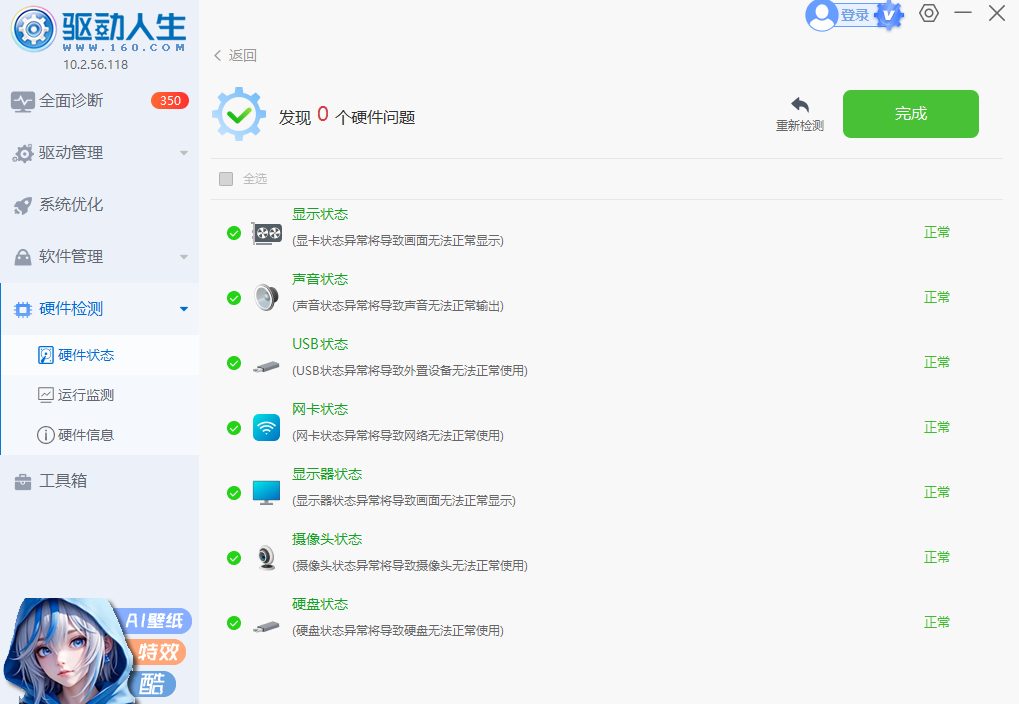Click the USB状态 title text
Viewport: 1019px width, 704px height.
pos(320,345)
